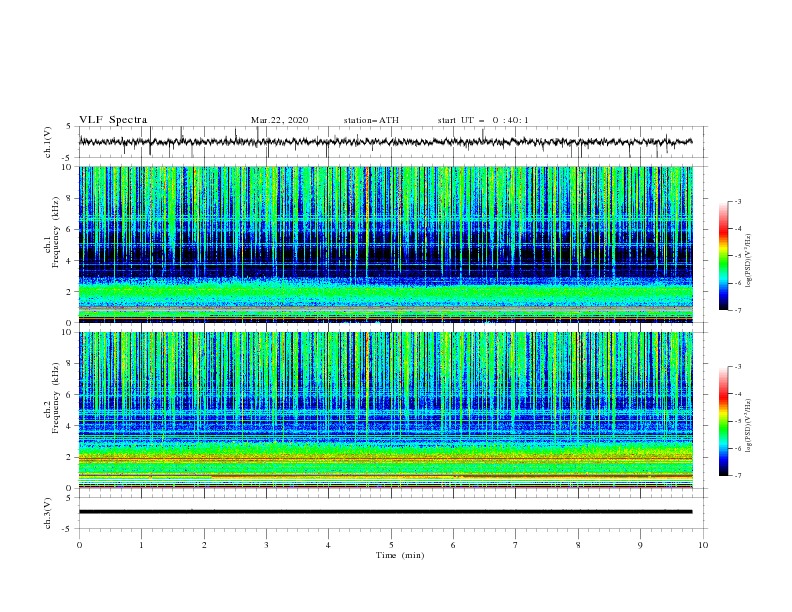
Task: Click the ch.2 frequency axis "6" tick label
Action: coord(69,395)
